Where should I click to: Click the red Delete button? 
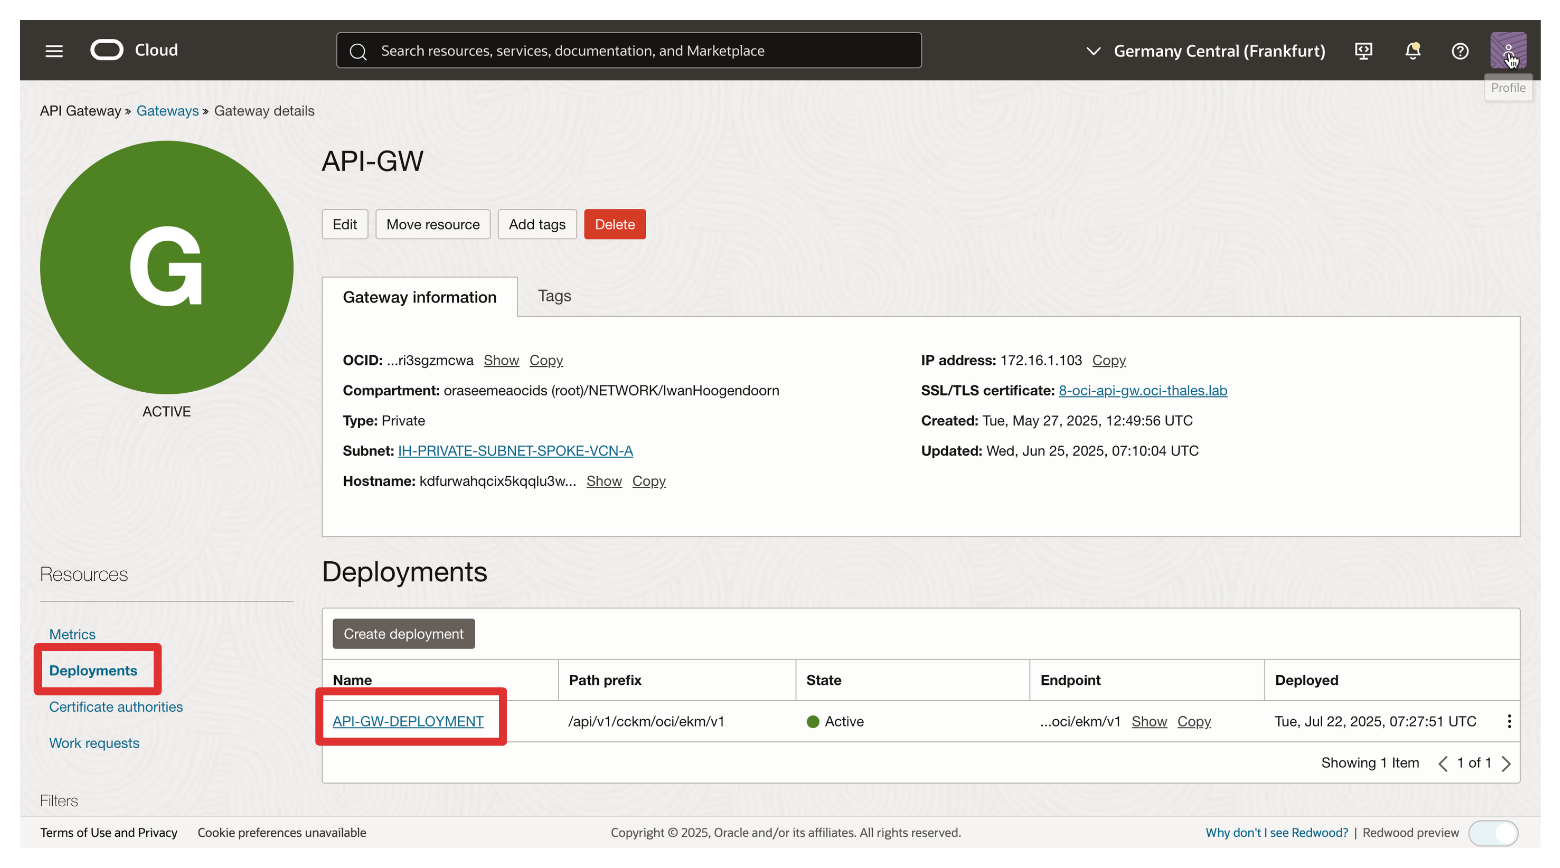click(x=614, y=224)
